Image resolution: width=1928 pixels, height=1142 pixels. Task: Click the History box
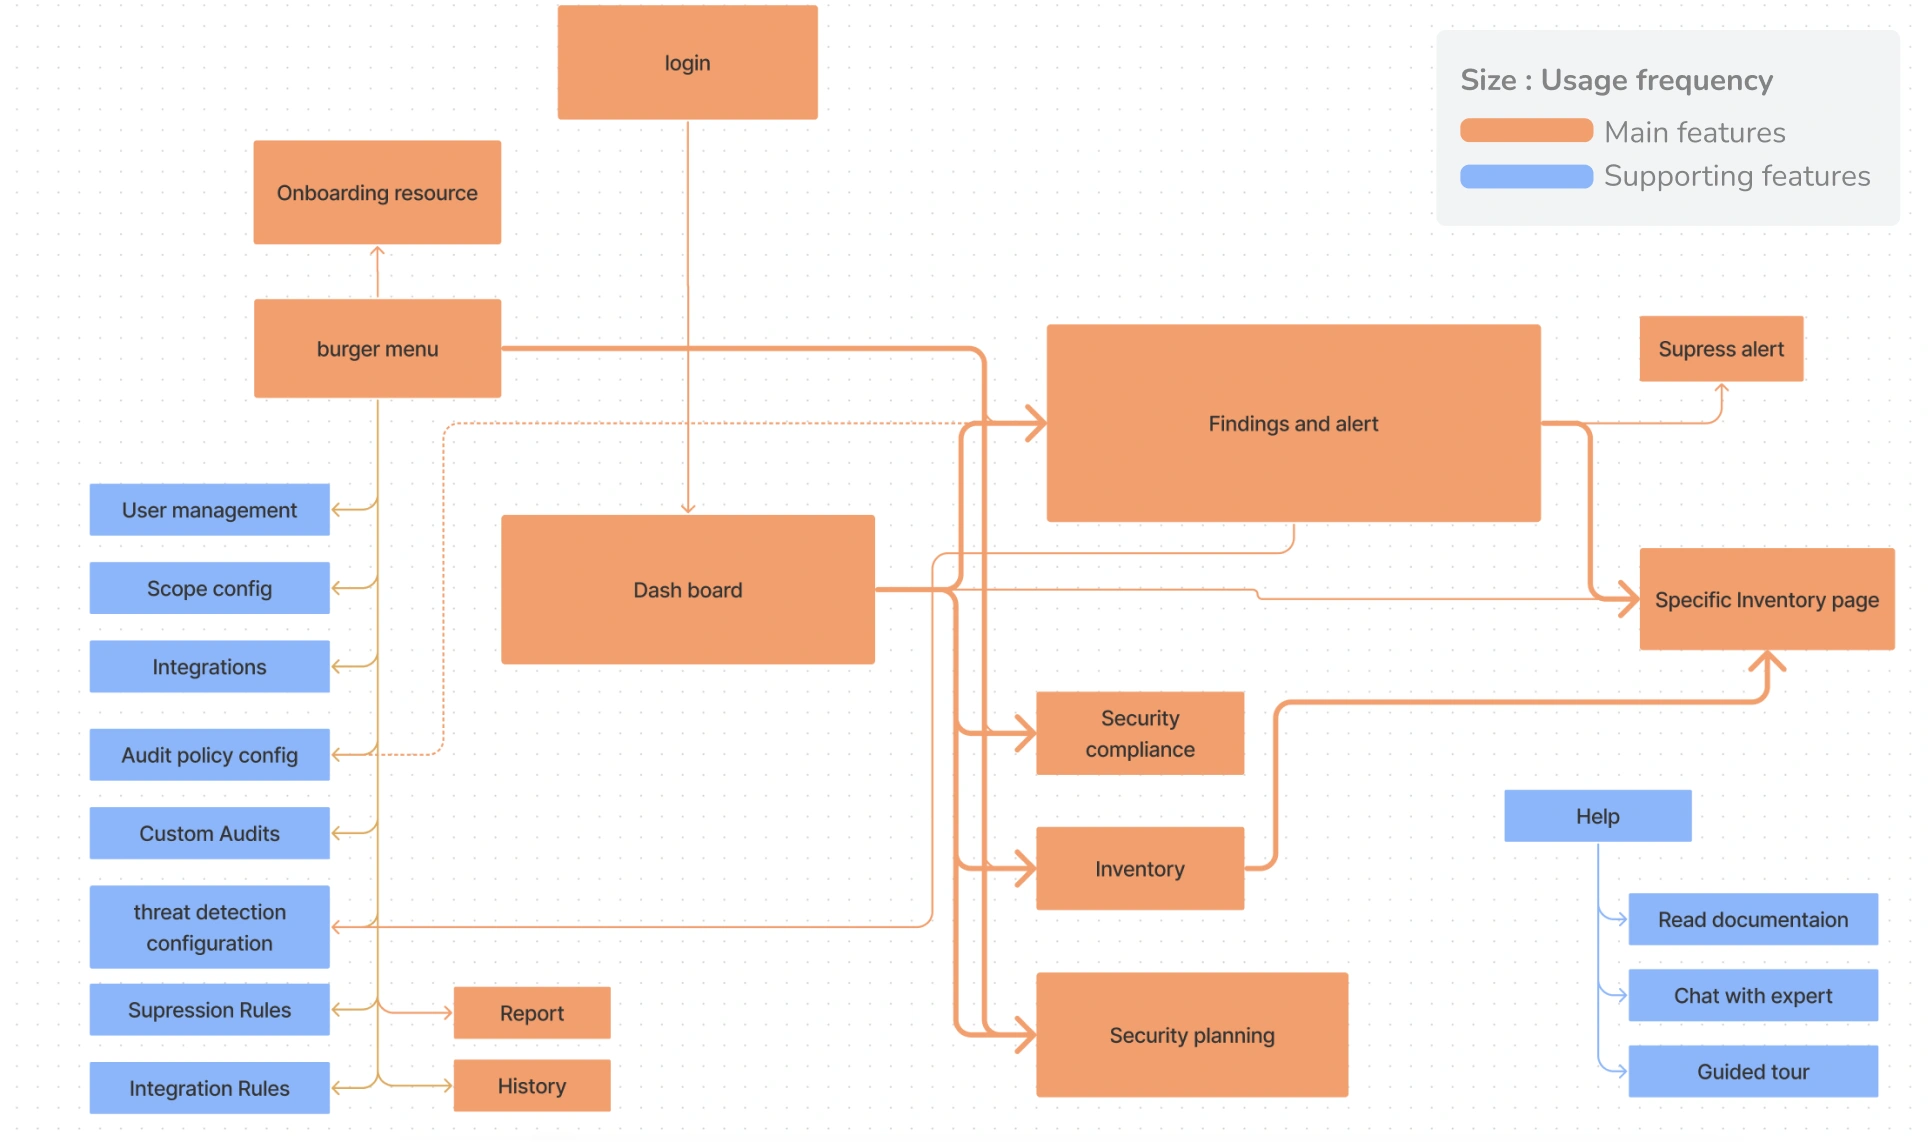pyautogui.click(x=532, y=1085)
